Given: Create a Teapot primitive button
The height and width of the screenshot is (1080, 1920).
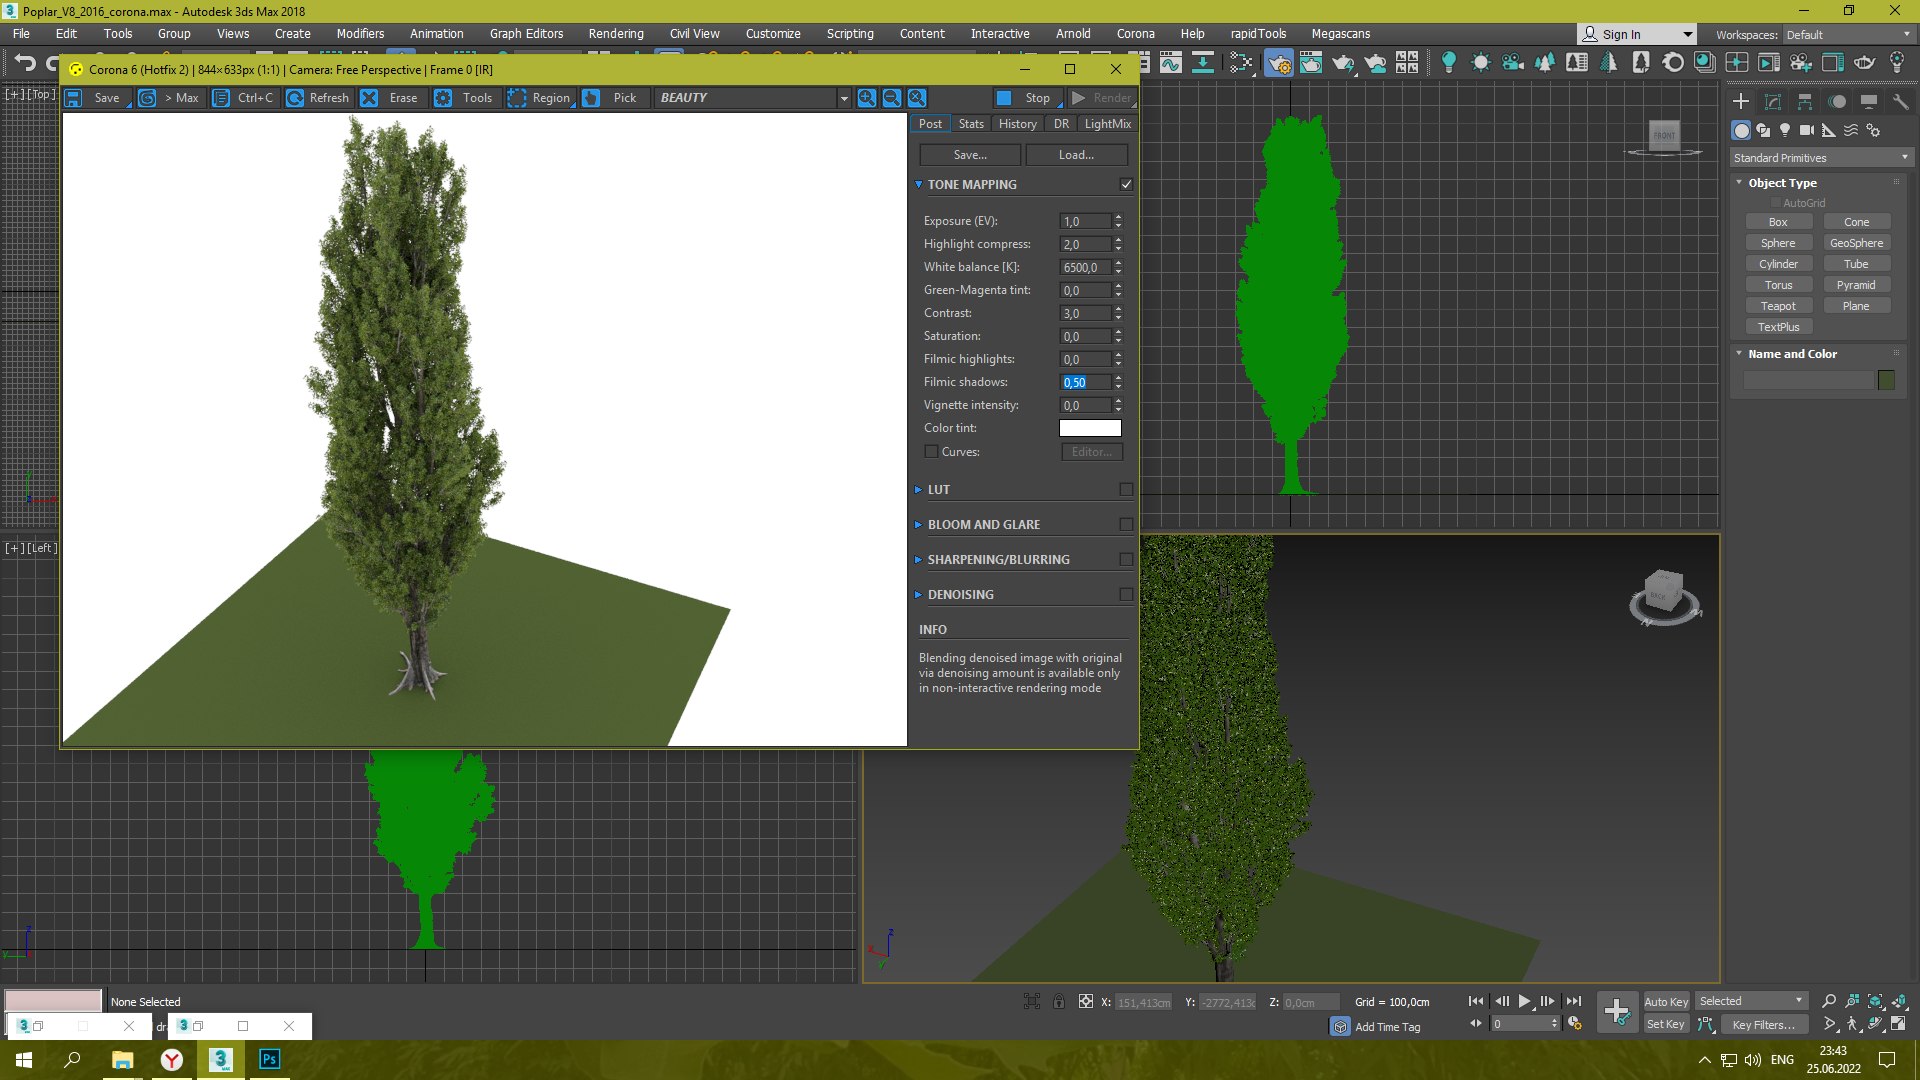Looking at the screenshot, I should pyautogui.click(x=1778, y=306).
